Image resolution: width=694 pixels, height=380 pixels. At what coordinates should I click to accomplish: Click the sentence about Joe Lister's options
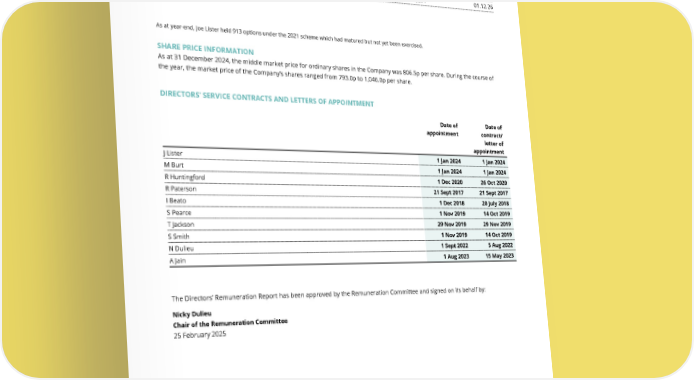click(289, 35)
